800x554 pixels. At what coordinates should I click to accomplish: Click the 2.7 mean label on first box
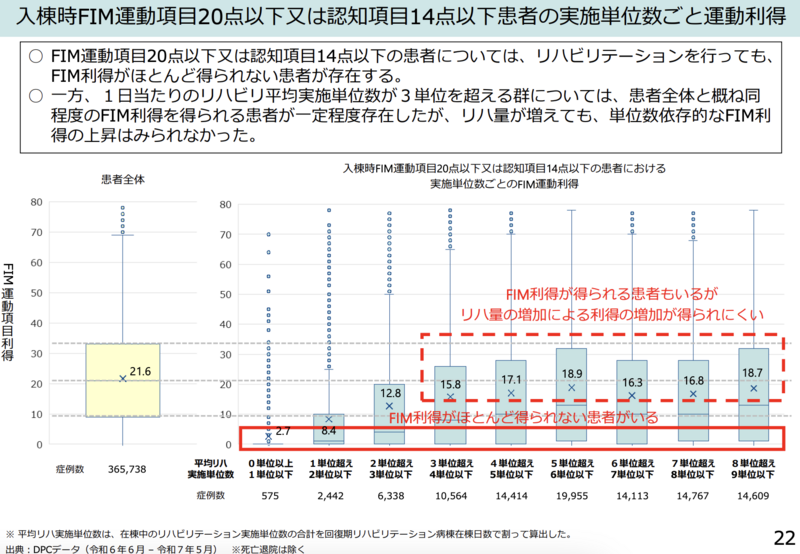tap(283, 430)
